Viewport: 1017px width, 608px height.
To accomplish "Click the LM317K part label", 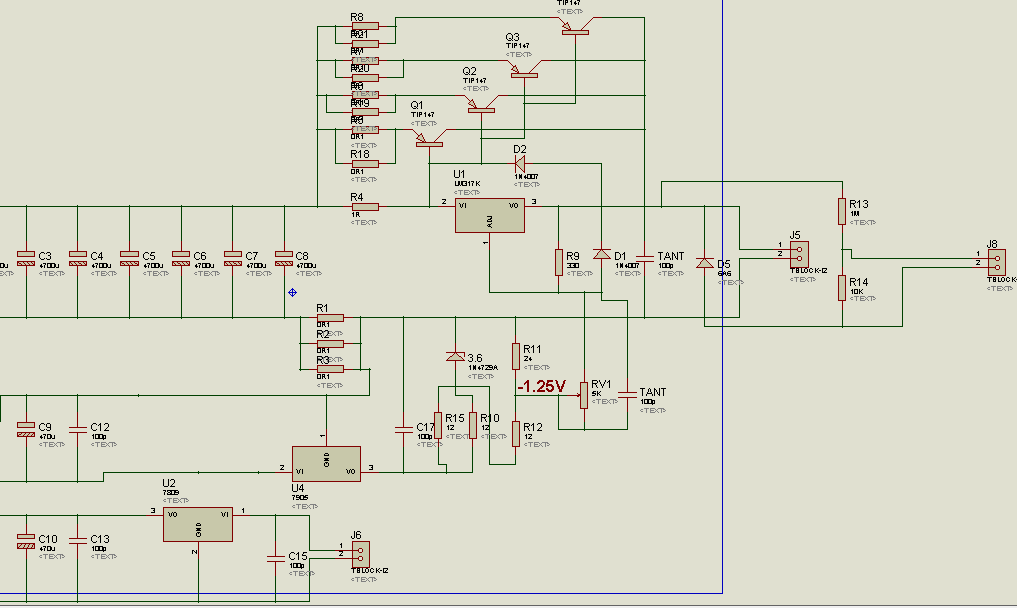I will pos(468,184).
